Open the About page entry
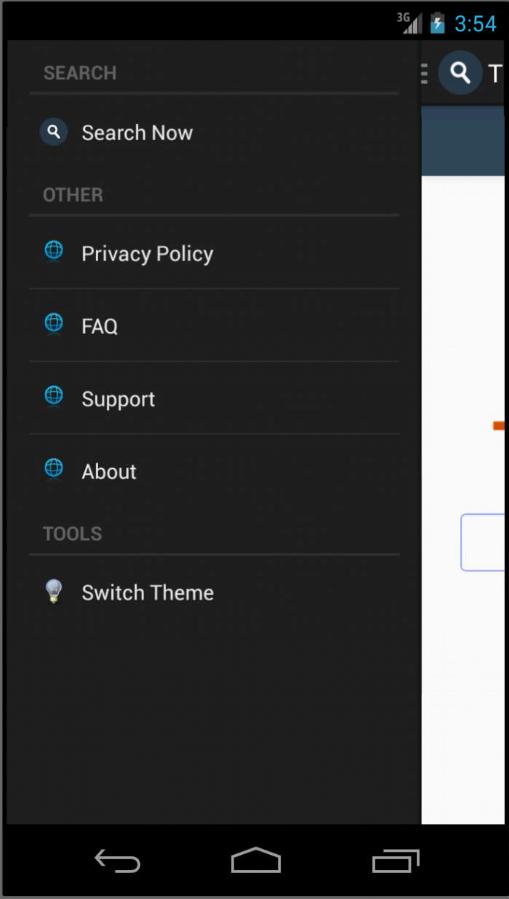This screenshot has width=509, height=899. (x=214, y=471)
